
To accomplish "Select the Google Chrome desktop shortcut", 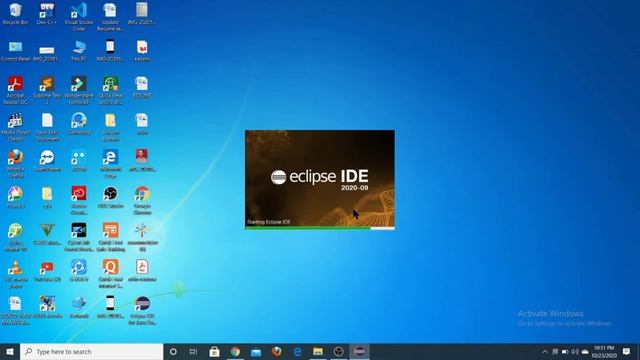I will coord(142,200).
